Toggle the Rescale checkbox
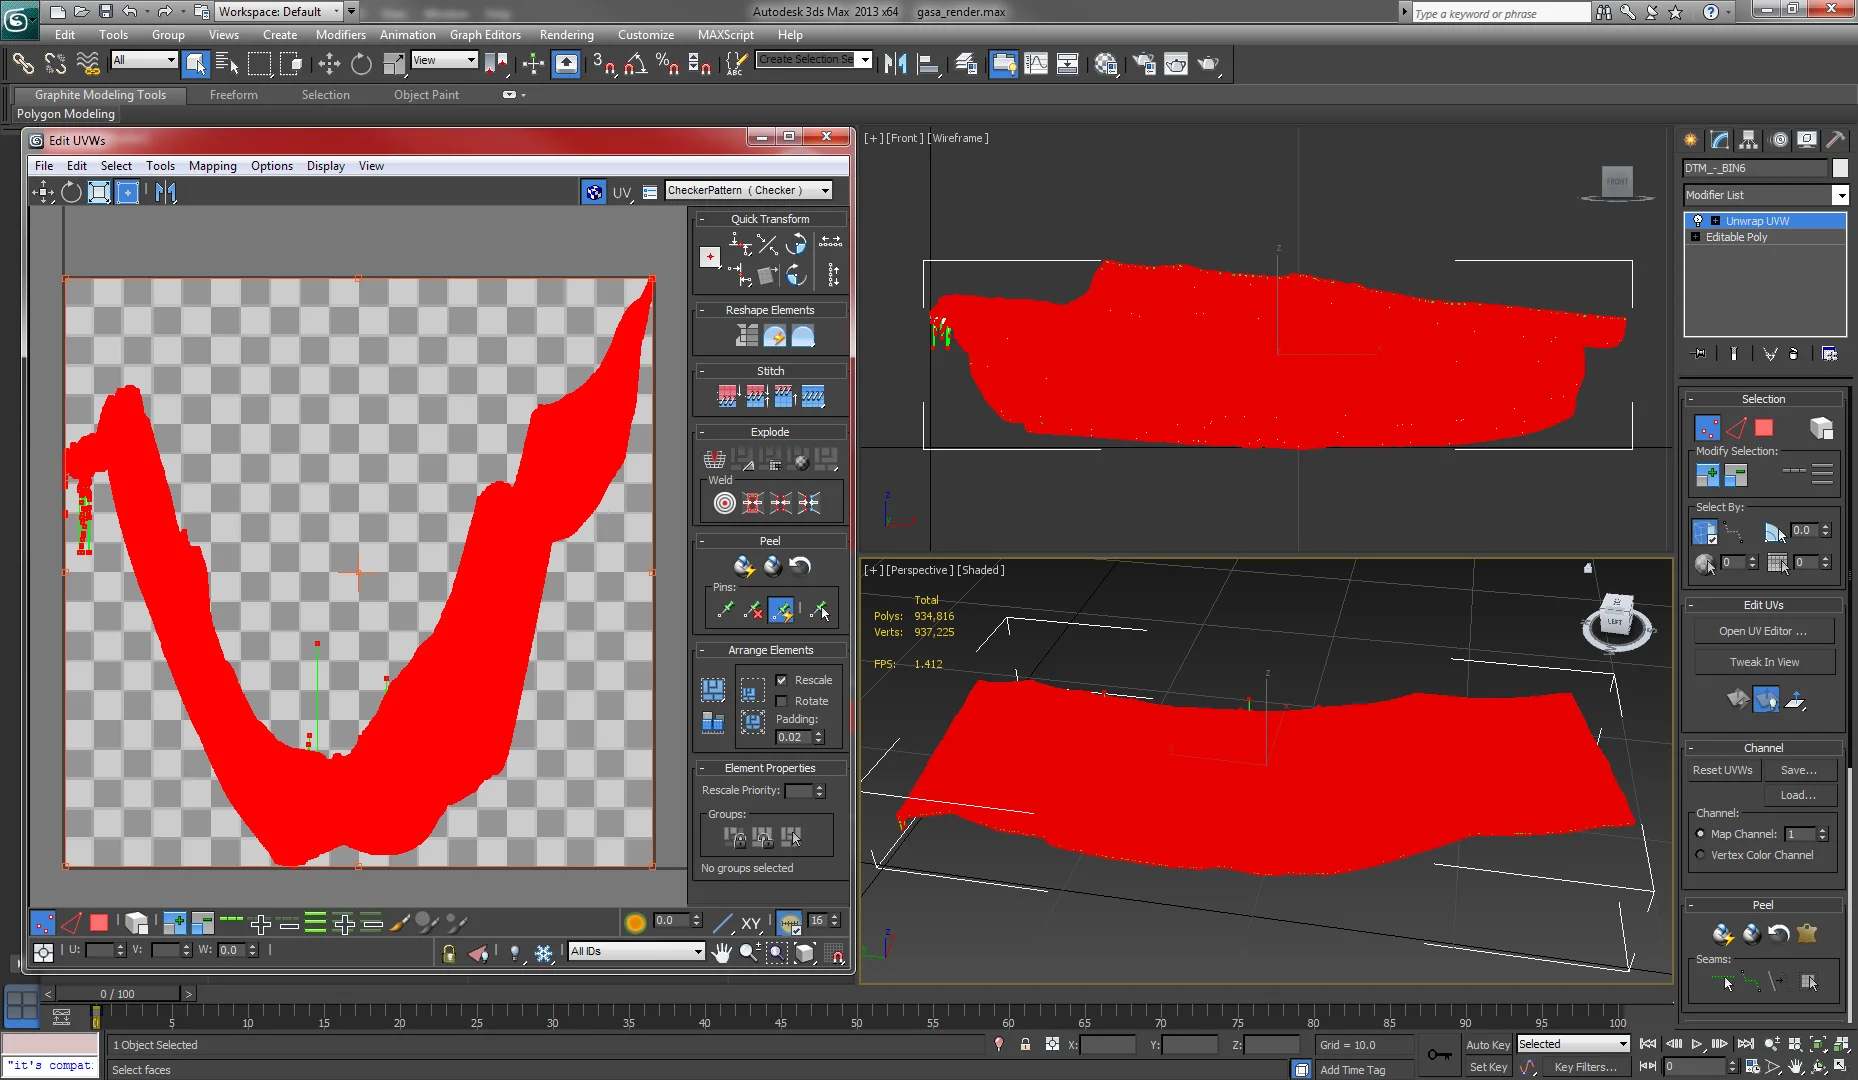The height and width of the screenshot is (1080, 1858). (x=782, y=680)
